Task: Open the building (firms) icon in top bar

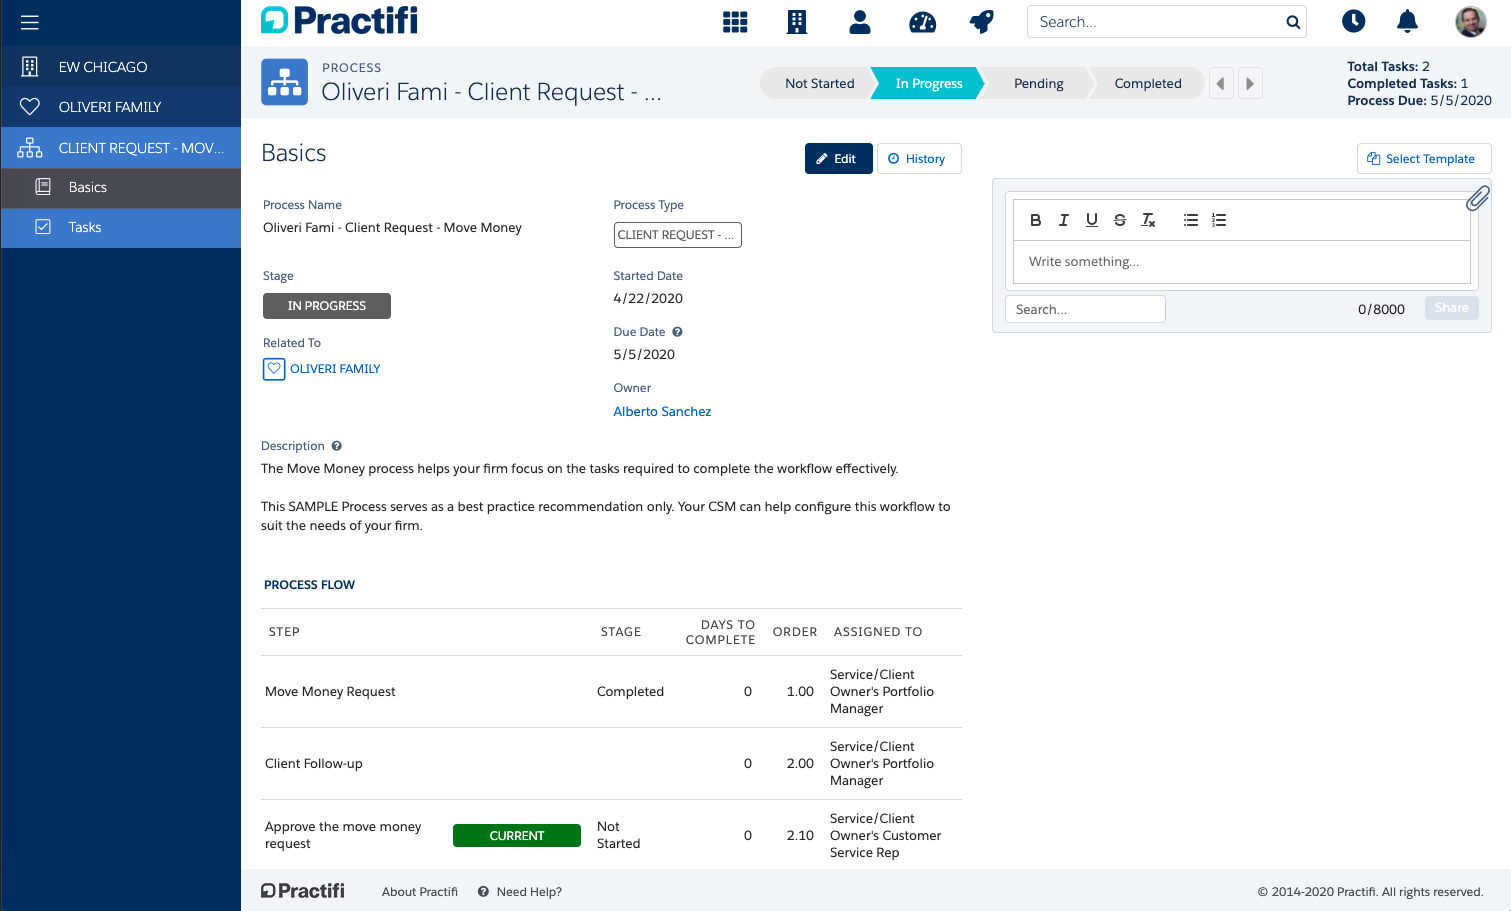Action: (x=797, y=22)
